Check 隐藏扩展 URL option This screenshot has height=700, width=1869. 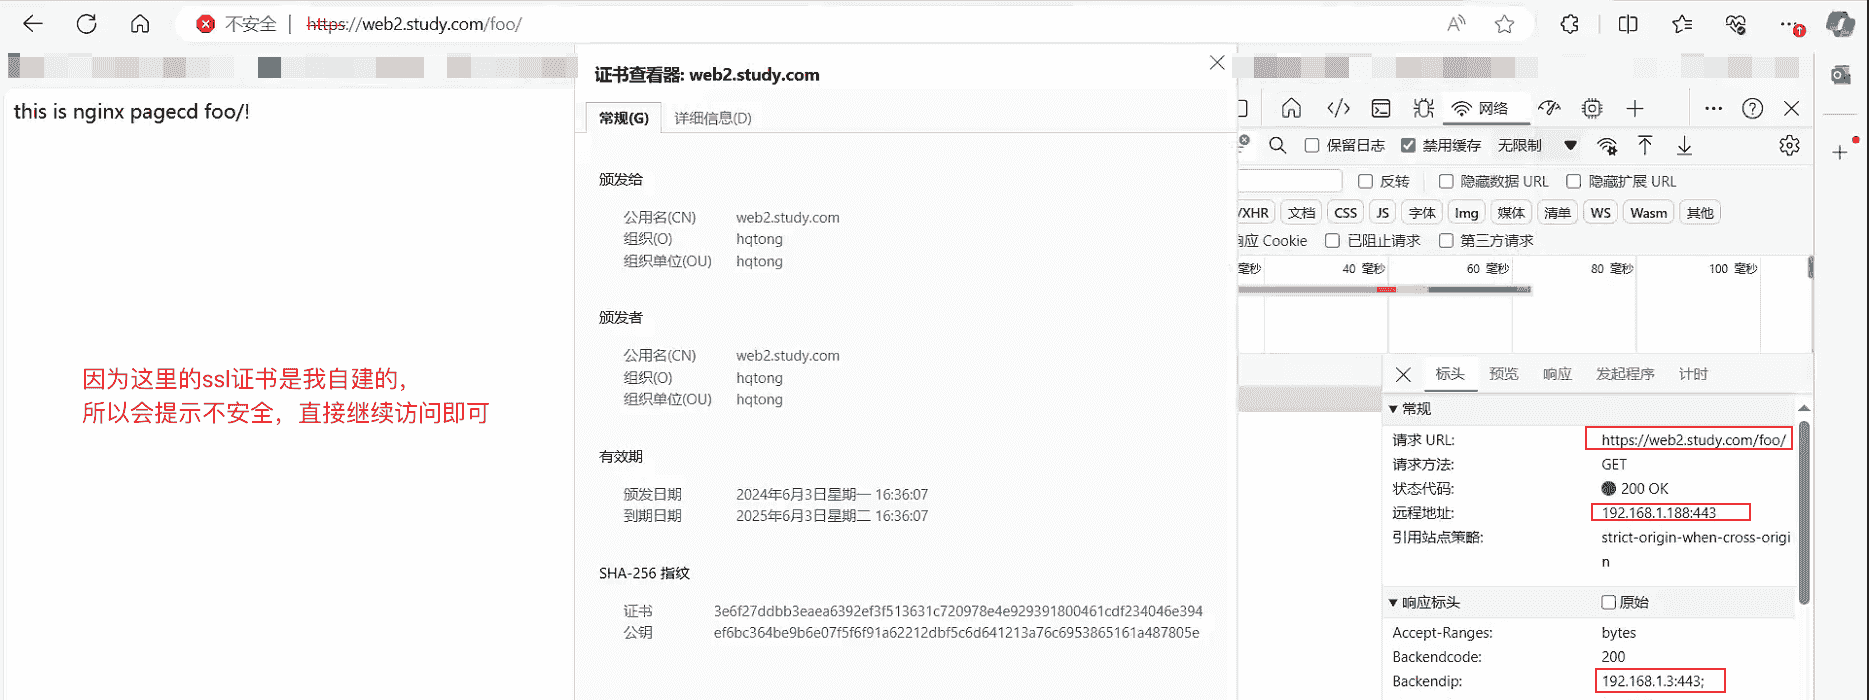1573,181
